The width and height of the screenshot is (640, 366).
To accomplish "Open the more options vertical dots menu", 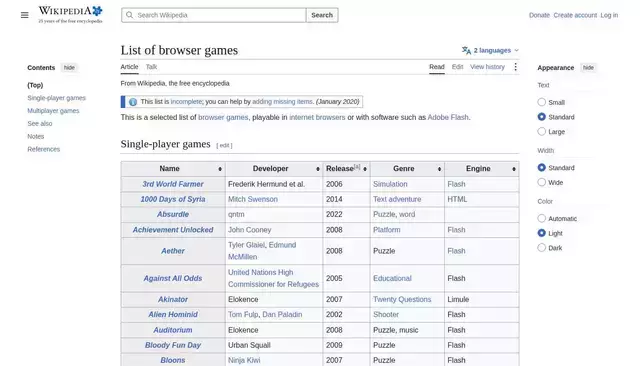I will tap(516, 67).
